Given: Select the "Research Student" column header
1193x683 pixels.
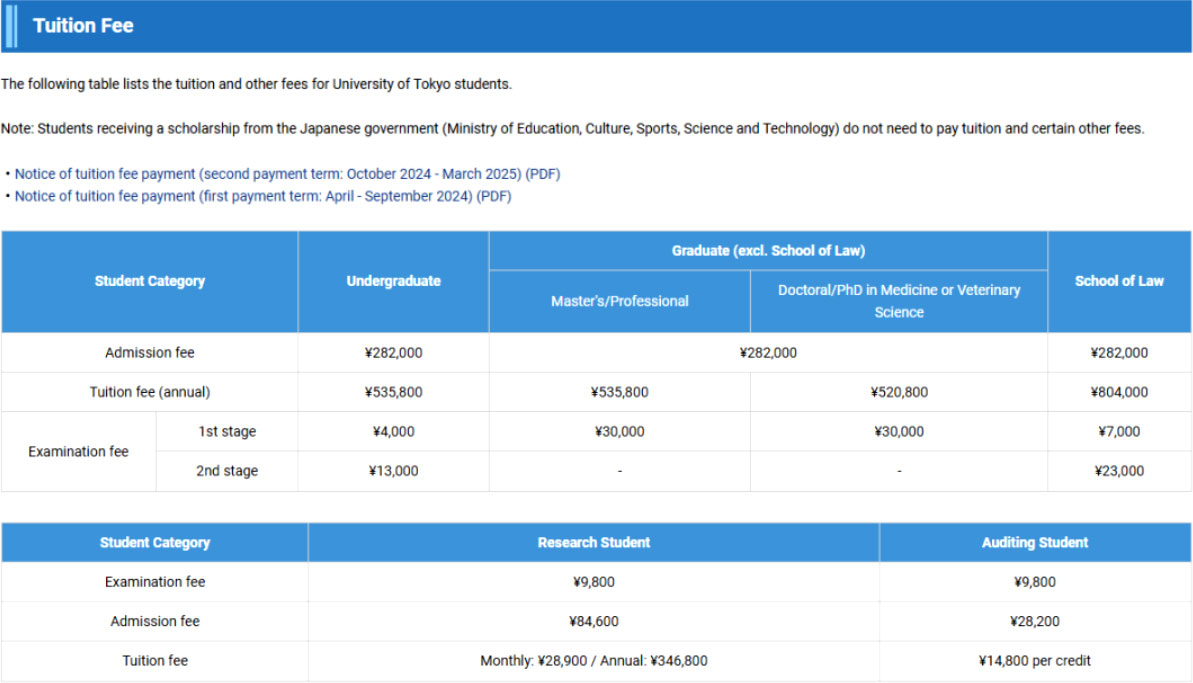Looking at the screenshot, I should (x=593, y=543).
